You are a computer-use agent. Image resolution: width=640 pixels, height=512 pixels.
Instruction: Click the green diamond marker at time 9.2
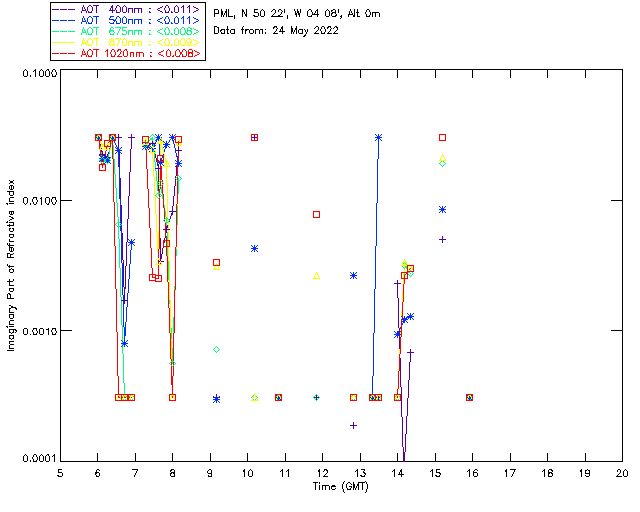217,349
